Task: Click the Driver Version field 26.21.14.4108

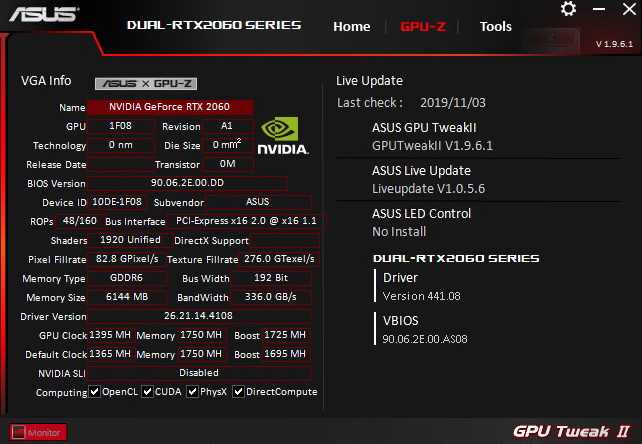Action: (x=199, y=316)
